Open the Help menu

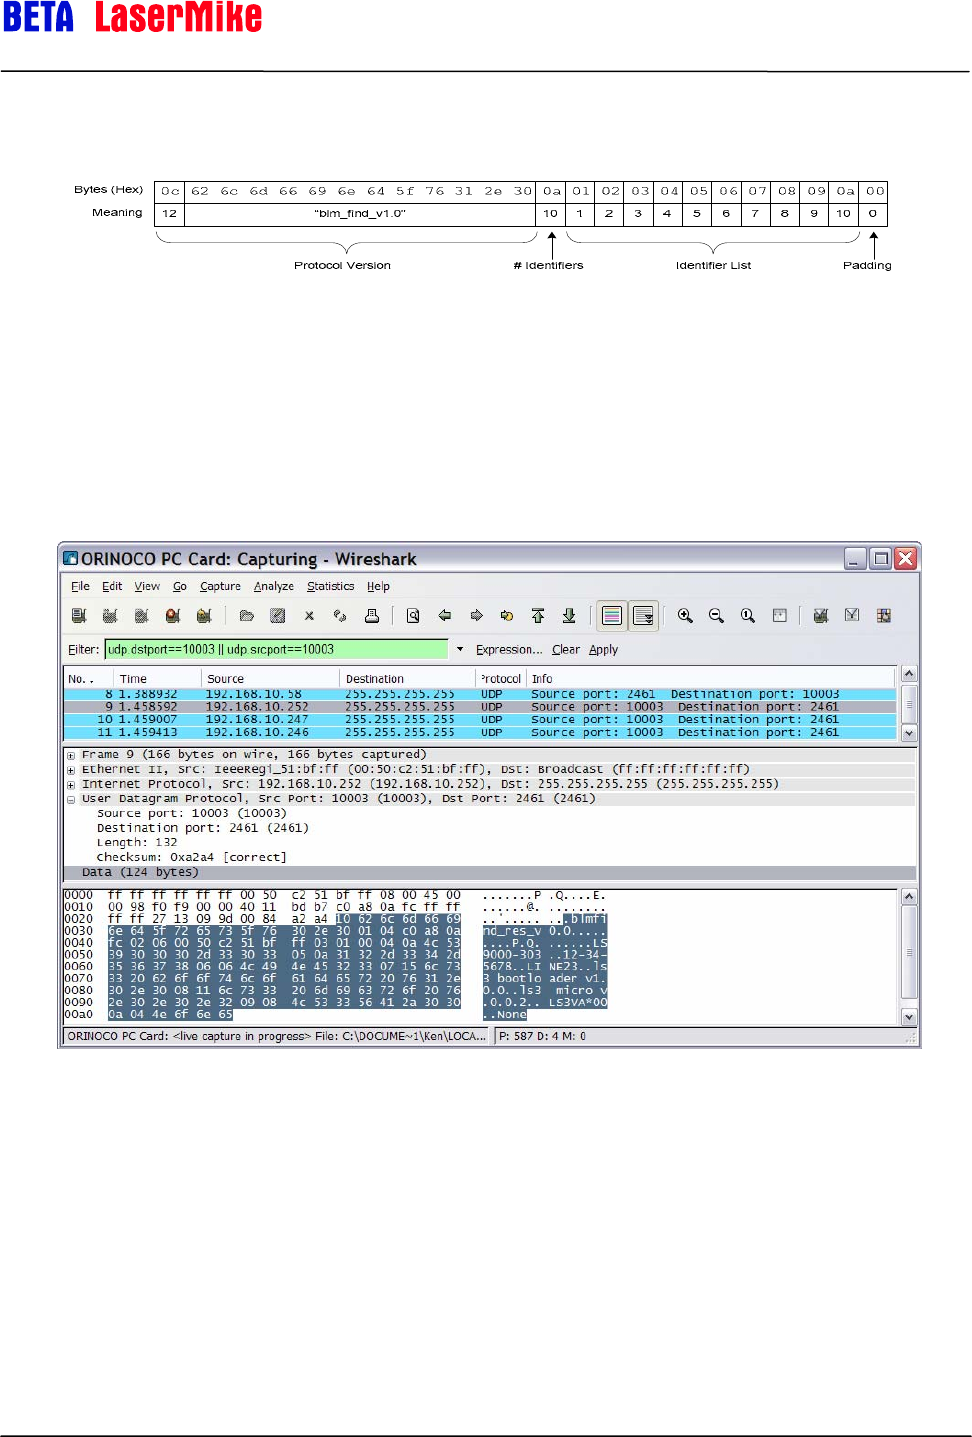point(378,587)
